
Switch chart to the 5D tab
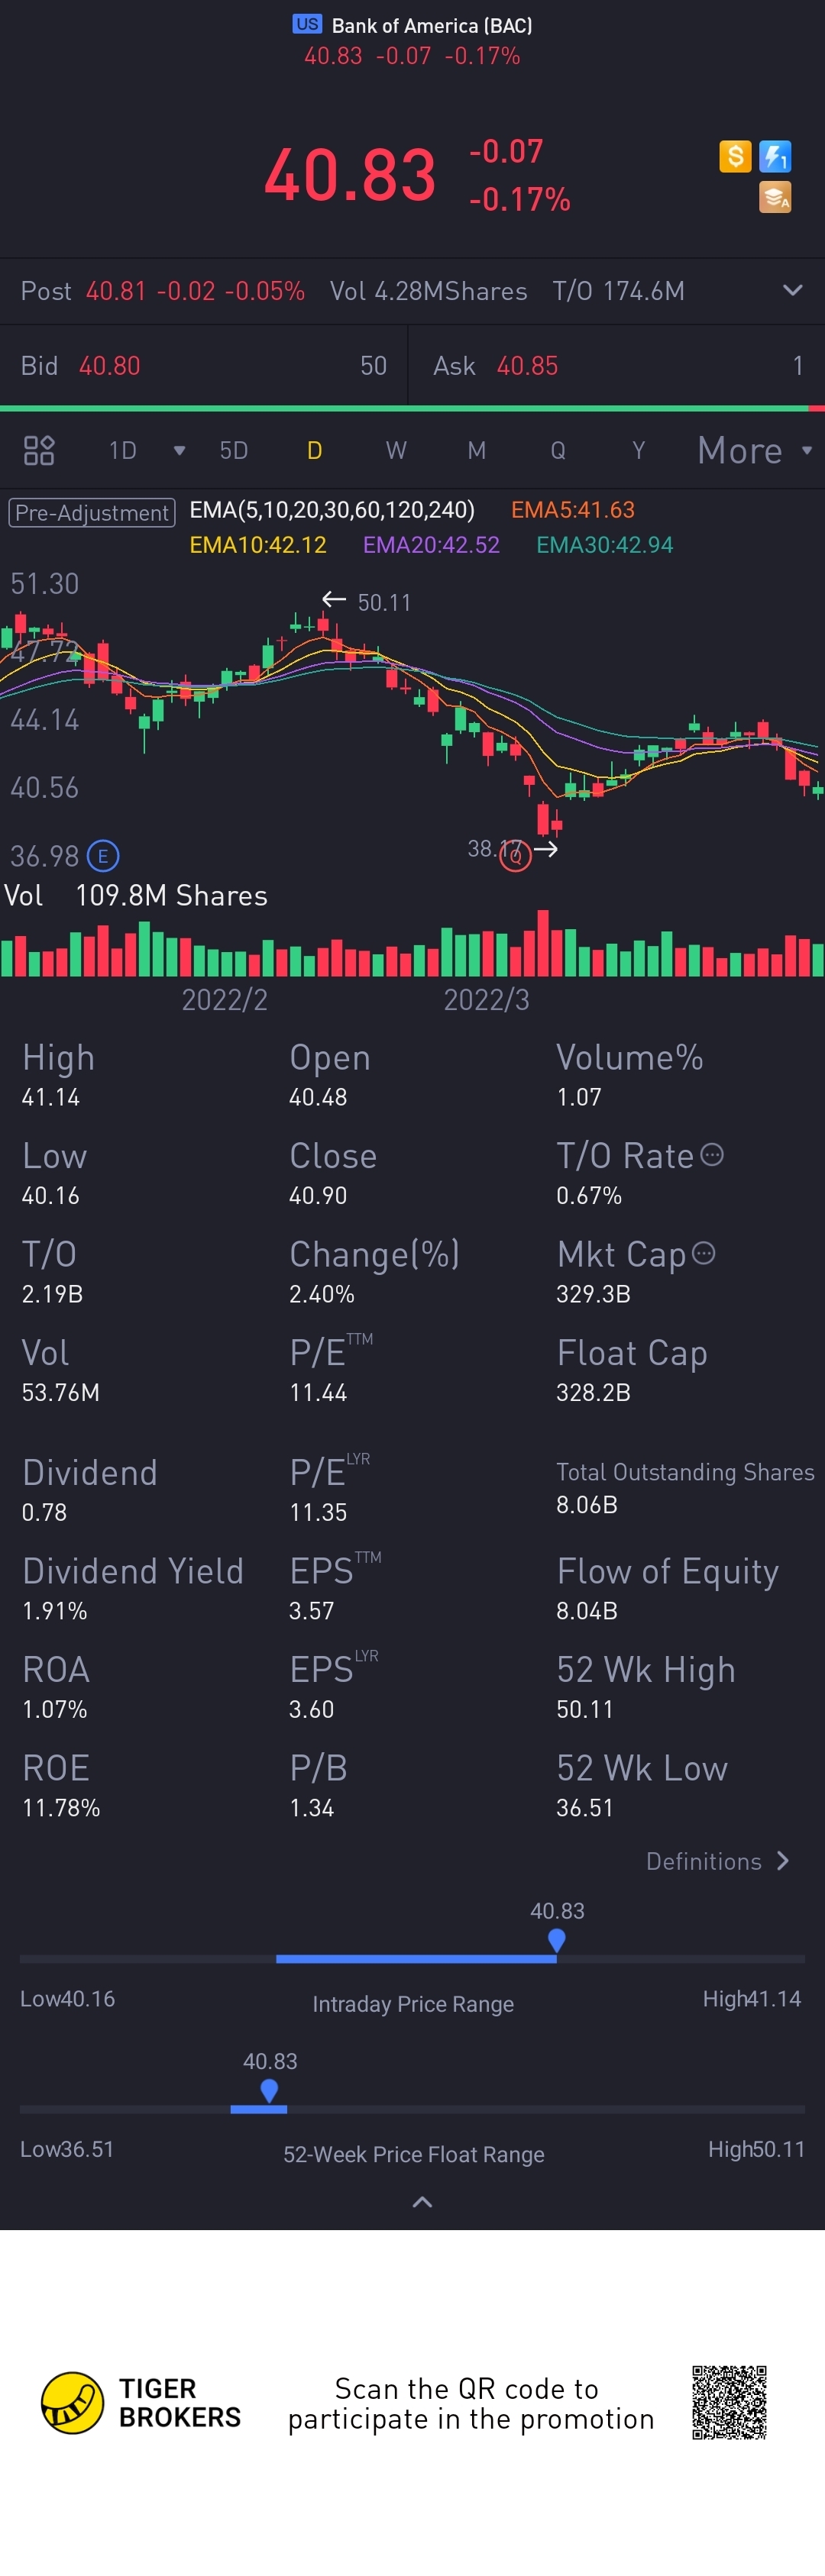click(234, 451)
